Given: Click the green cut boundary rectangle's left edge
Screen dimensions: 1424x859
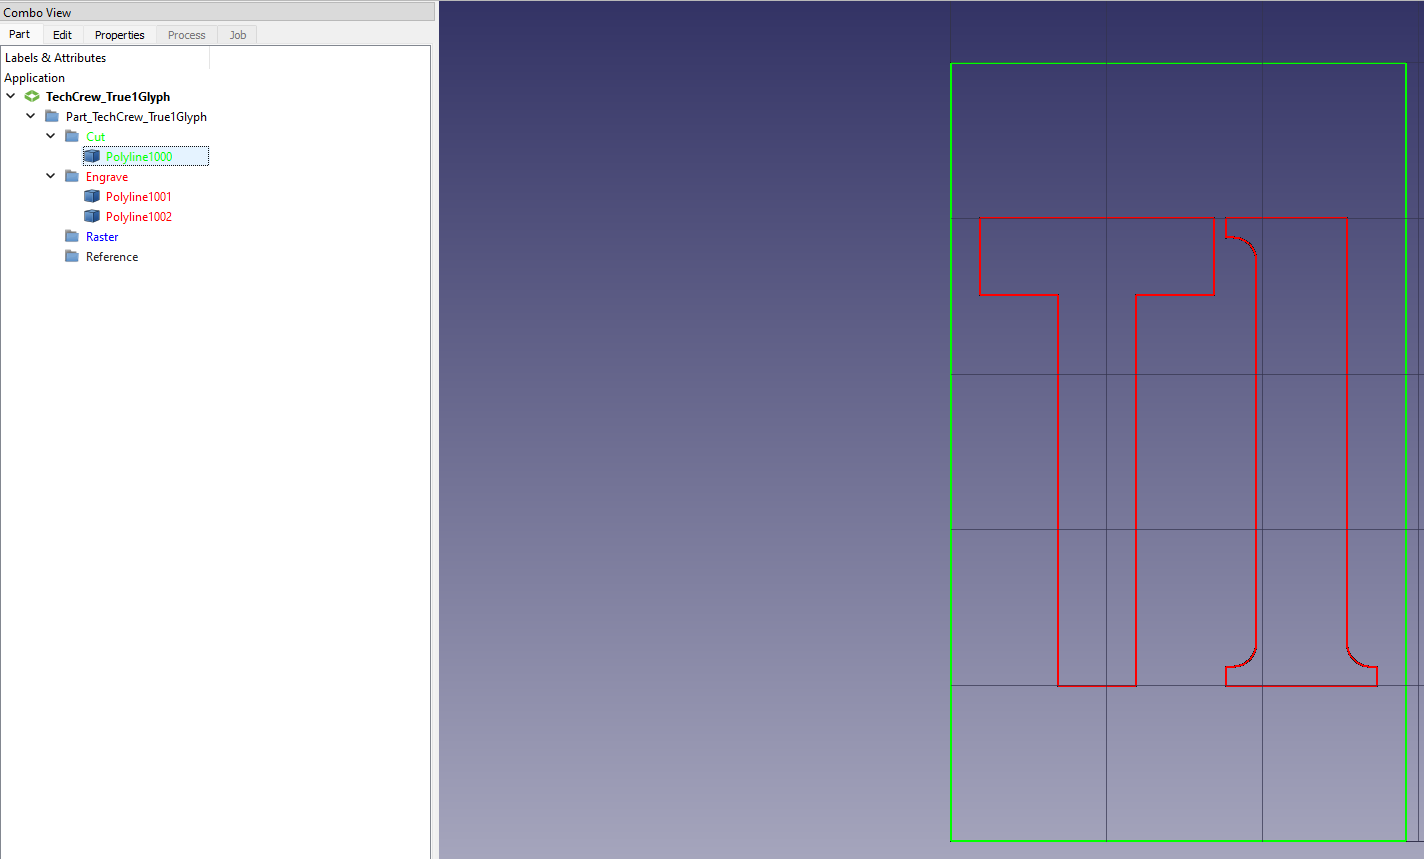Looking at the screenshot, I should pos(951,450).
